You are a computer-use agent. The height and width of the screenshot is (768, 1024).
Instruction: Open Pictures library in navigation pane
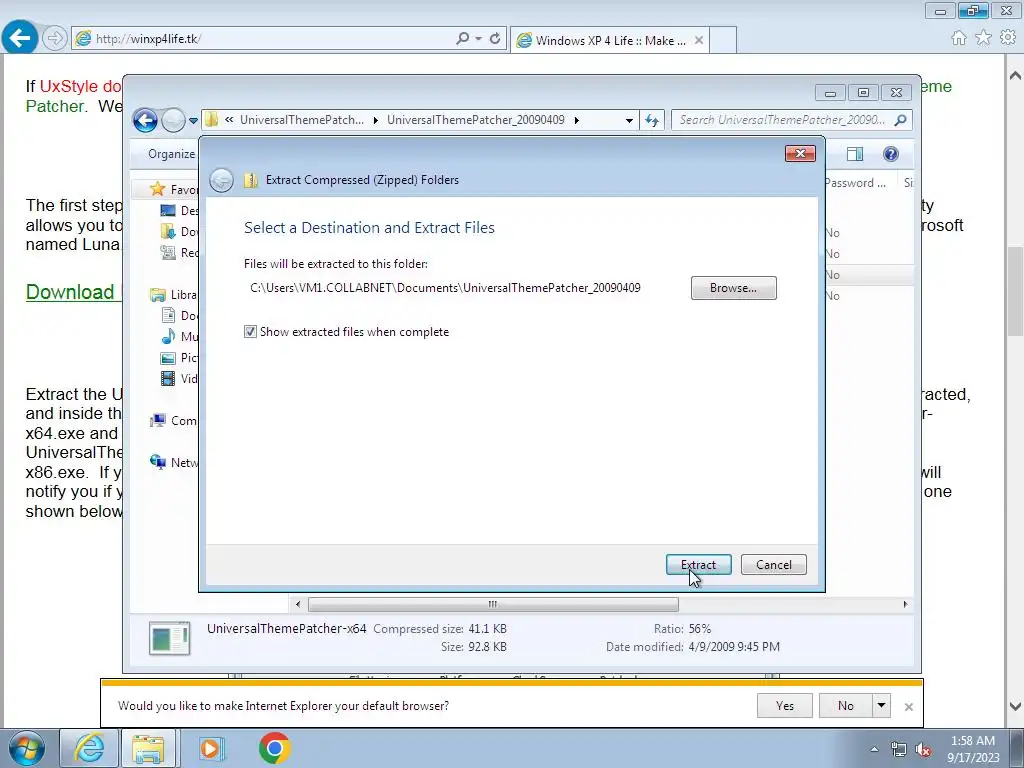[x=180, y=357]
